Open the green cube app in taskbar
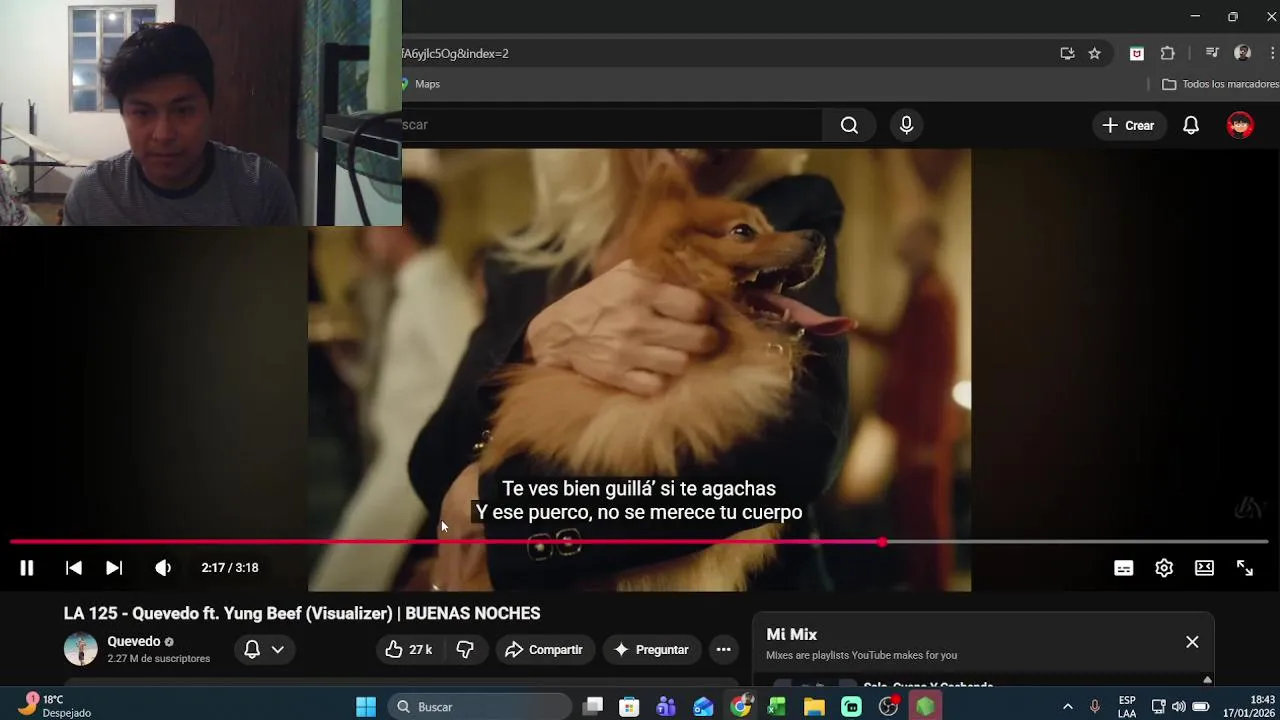This screenshot has width=1280, height=720. pos(925,707)
